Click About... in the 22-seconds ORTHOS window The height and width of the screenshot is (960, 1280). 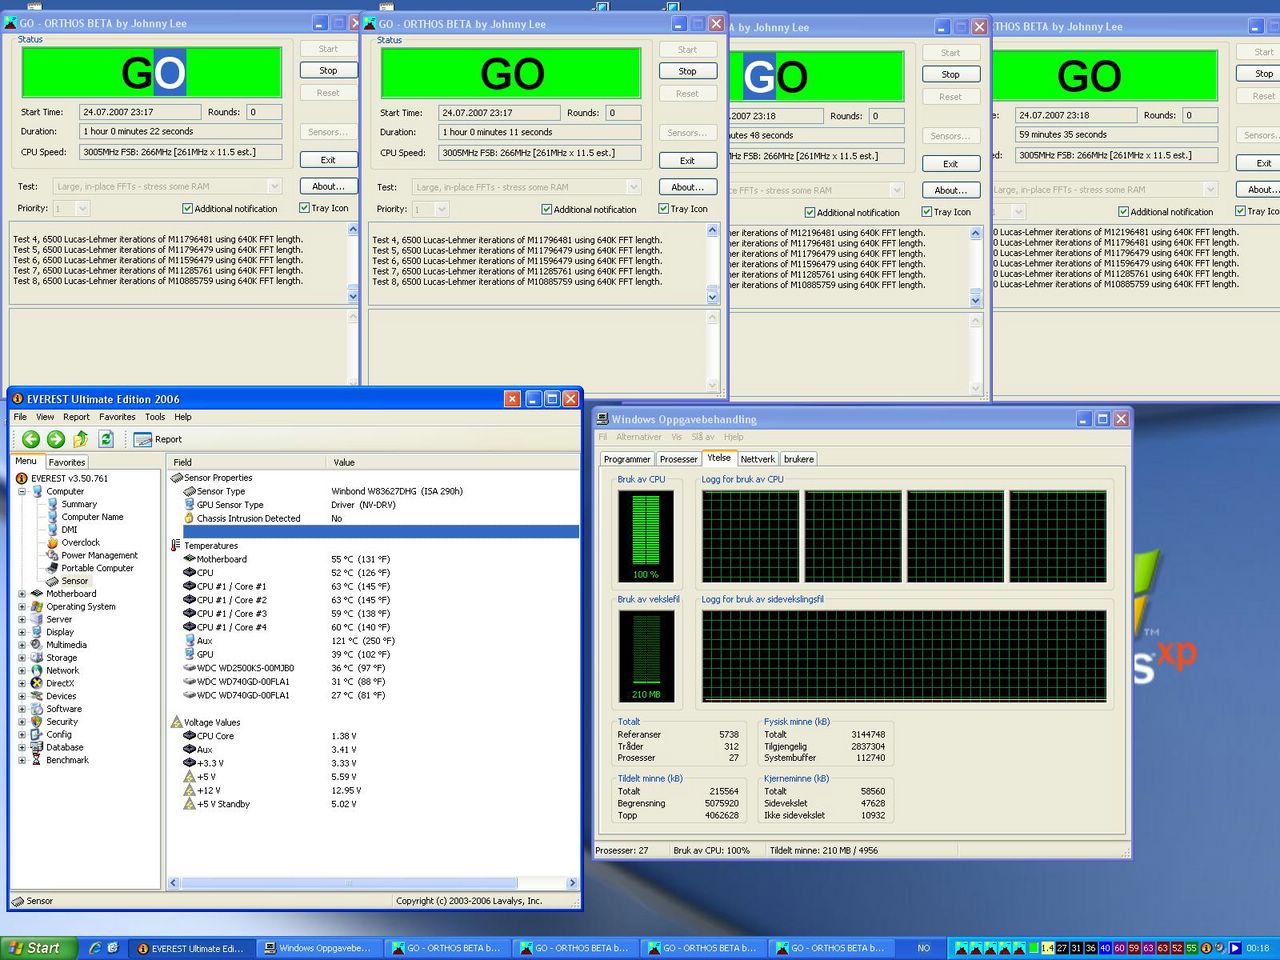328,186
